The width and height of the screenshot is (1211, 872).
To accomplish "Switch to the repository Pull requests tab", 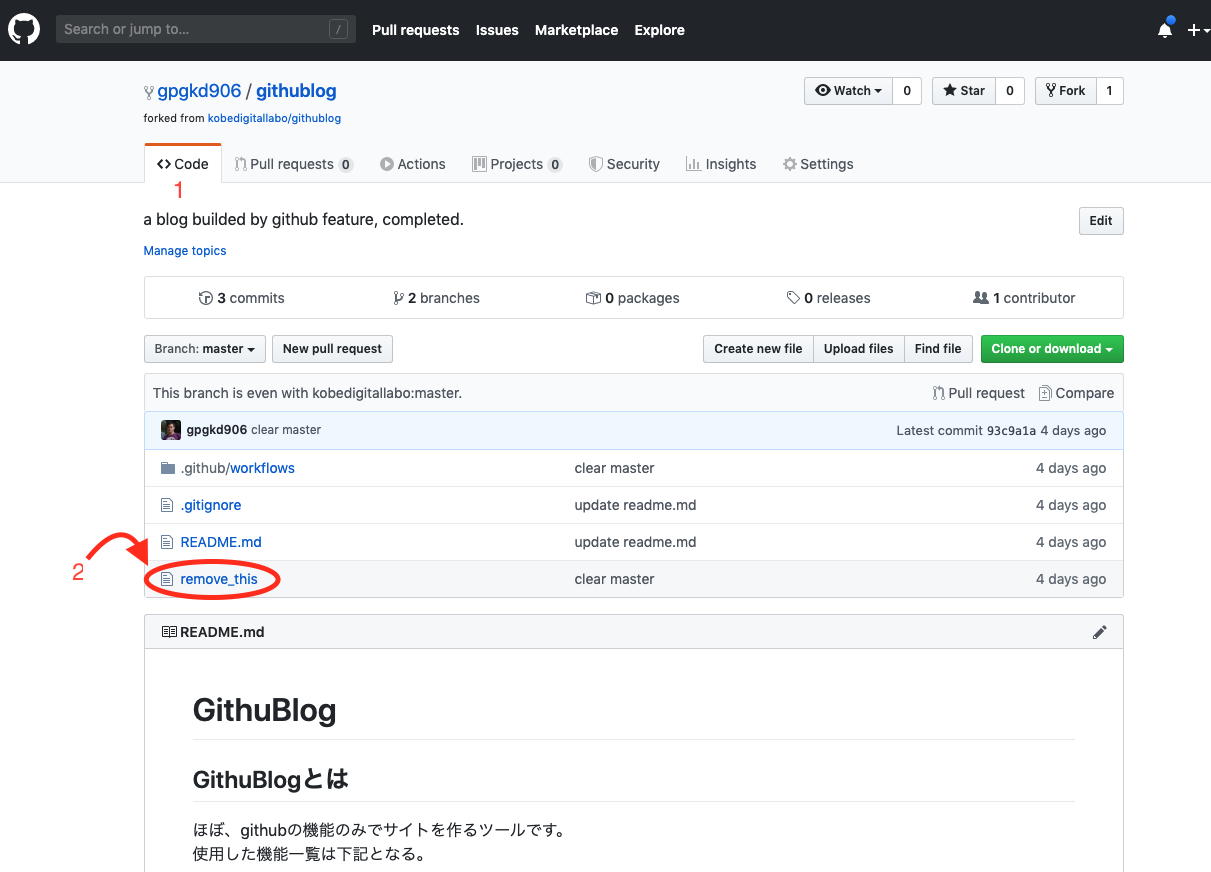I will click(x=293, y=164).
